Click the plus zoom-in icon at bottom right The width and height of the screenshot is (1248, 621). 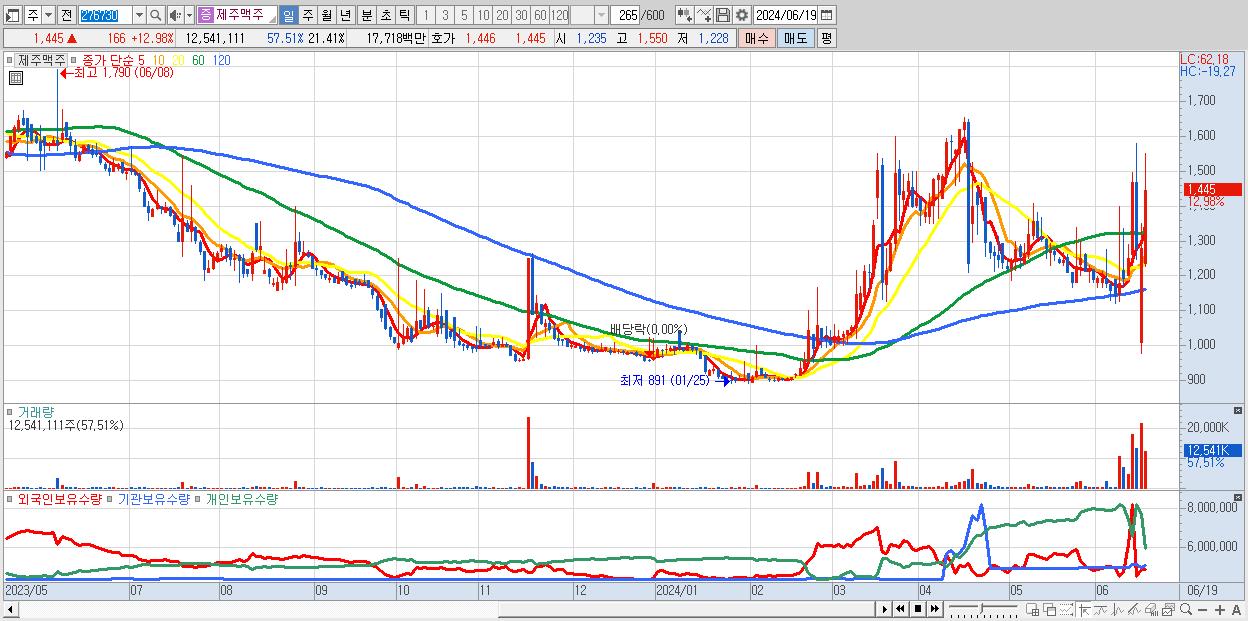click(1219, 610)
